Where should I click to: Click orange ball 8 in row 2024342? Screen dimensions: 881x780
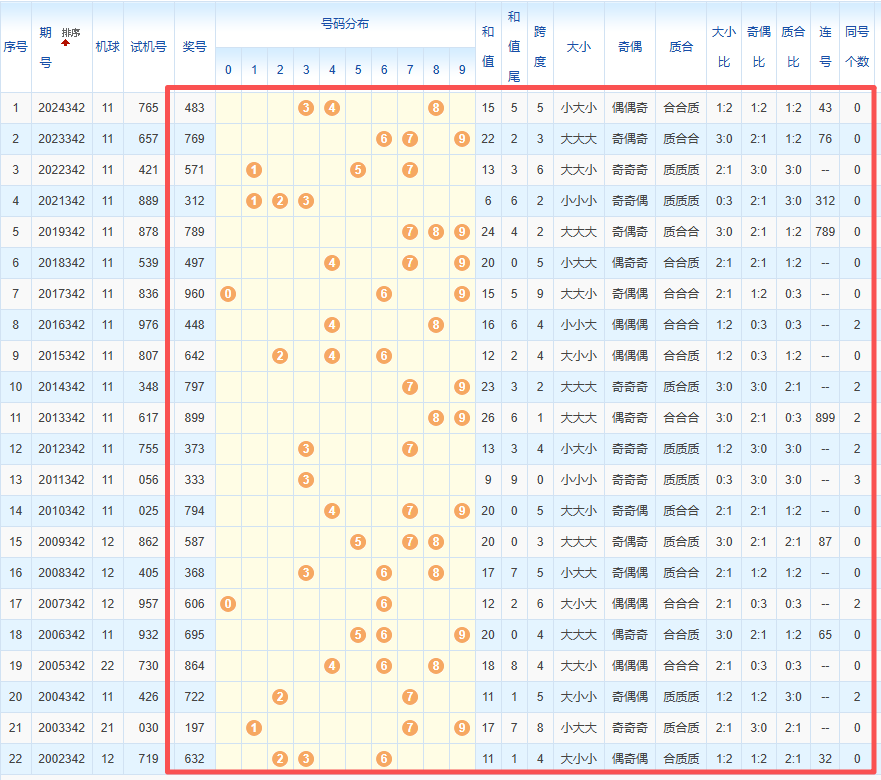click(436, 108)
